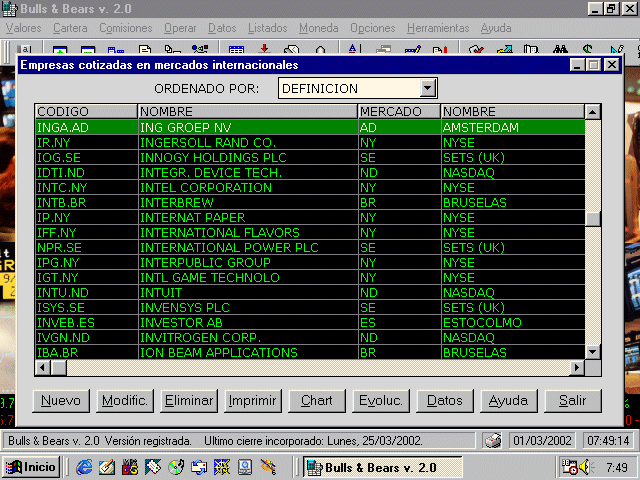Click the vertical scrollbar down arrow

[593, 352]
